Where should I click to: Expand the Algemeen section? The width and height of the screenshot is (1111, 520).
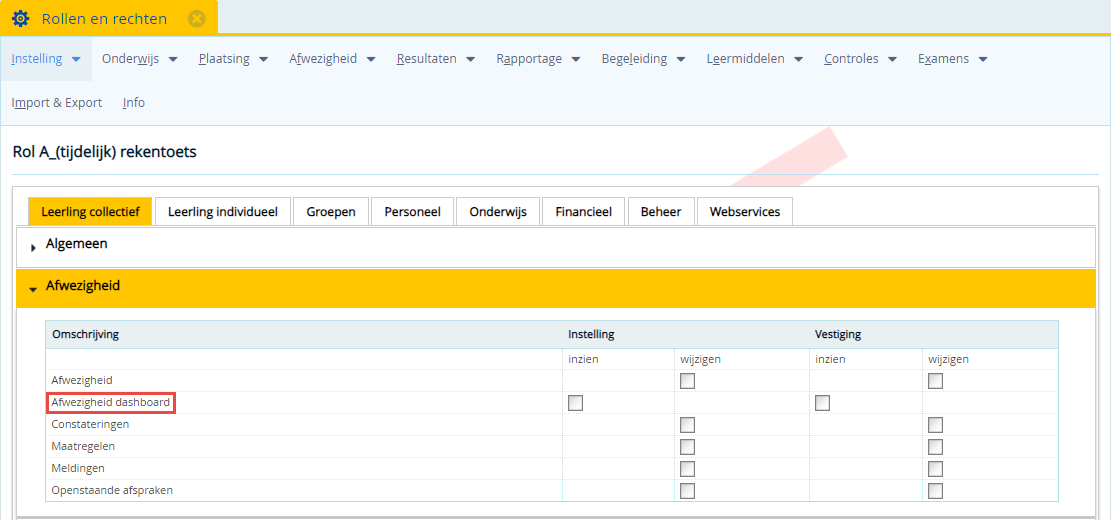(556, 246)
